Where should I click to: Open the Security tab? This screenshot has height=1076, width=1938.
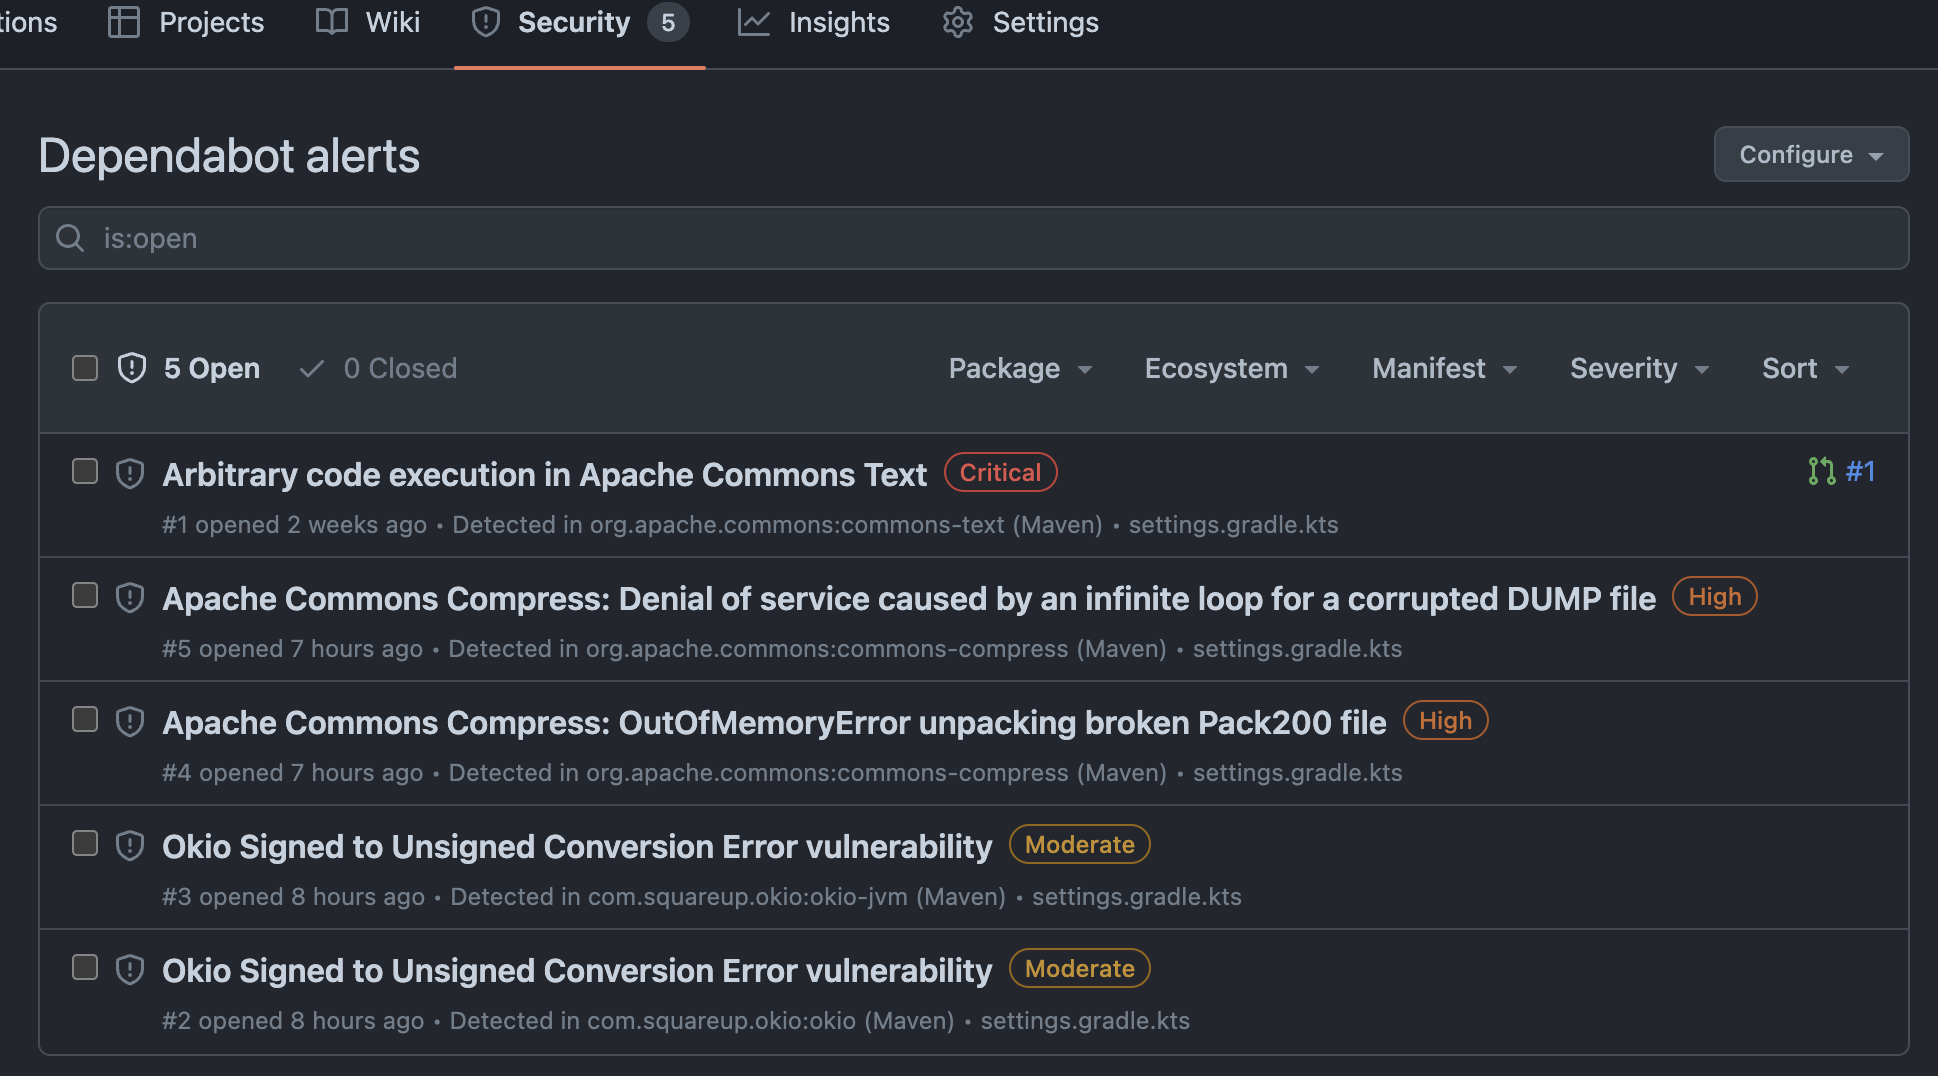pyautogui.click(x=580, y=22)
